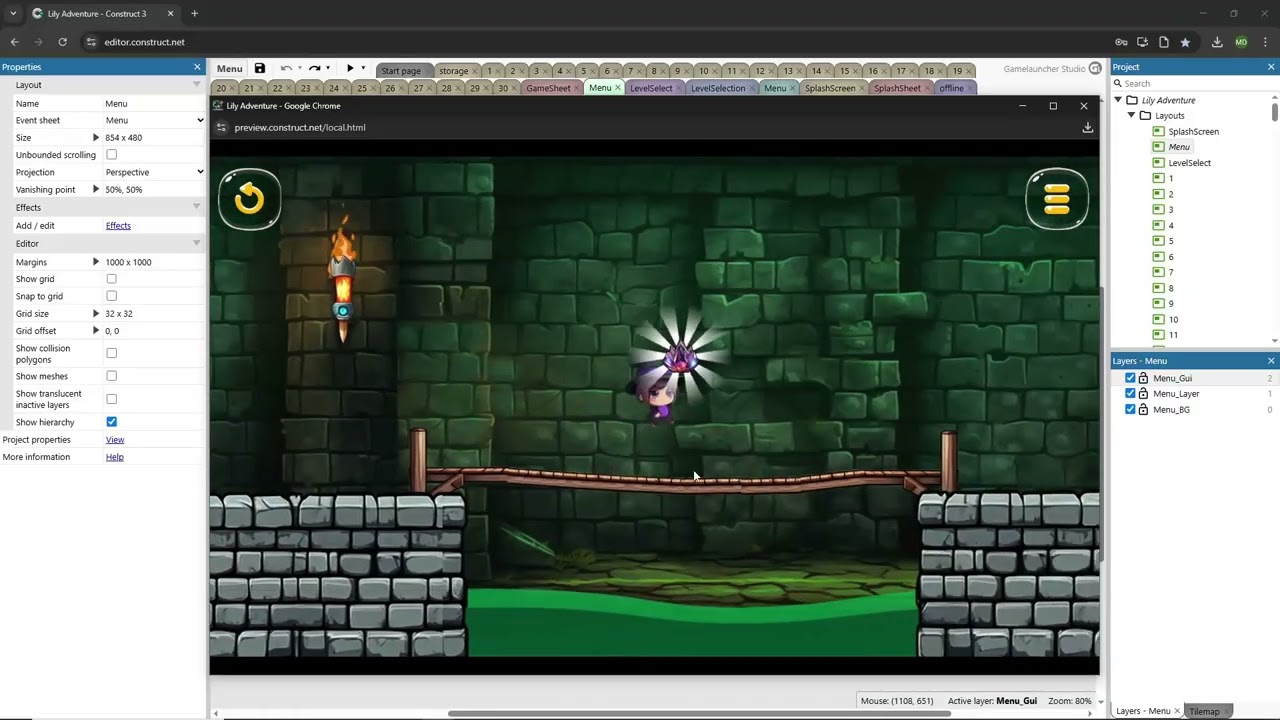Viewport: 1280px width, 720px height.
Task: Uncheck the Show hierarchy checkbox
Action: point(111,422)
